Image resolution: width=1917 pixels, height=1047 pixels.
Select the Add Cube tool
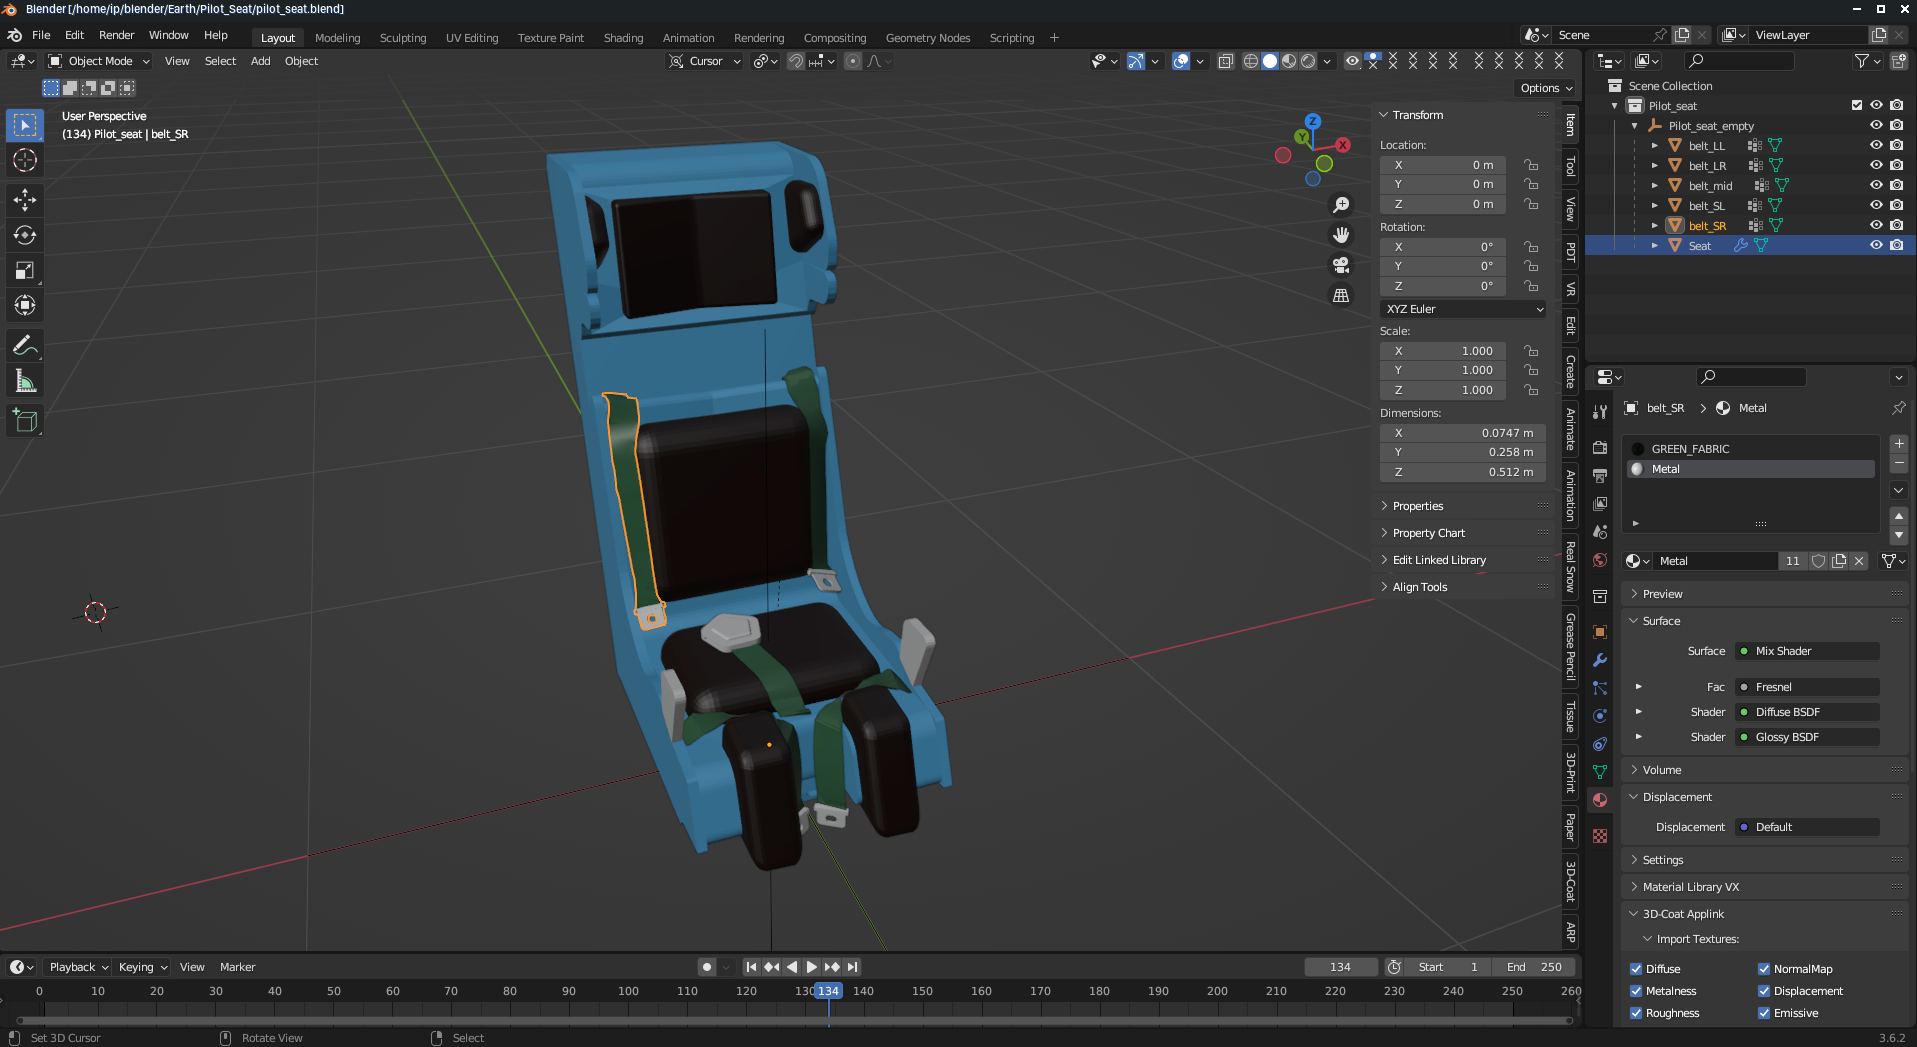click(24, 420)
